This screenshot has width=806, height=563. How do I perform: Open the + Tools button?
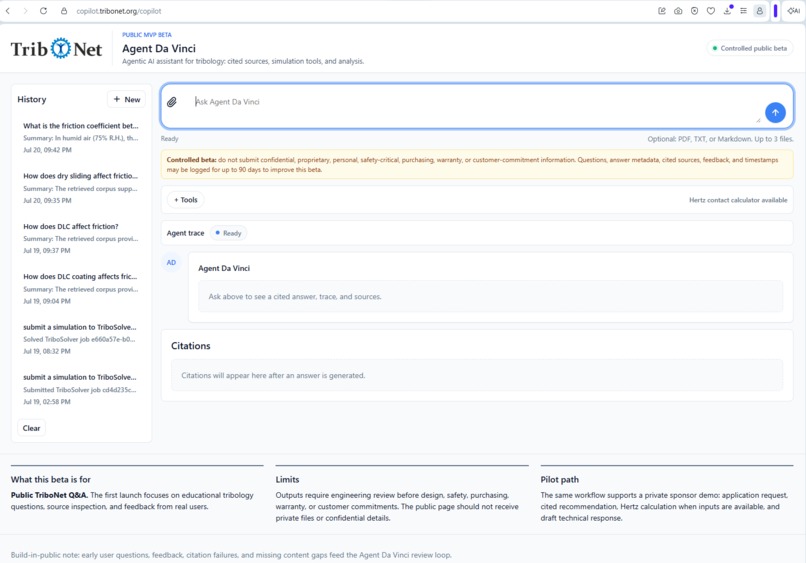(186, 199)
